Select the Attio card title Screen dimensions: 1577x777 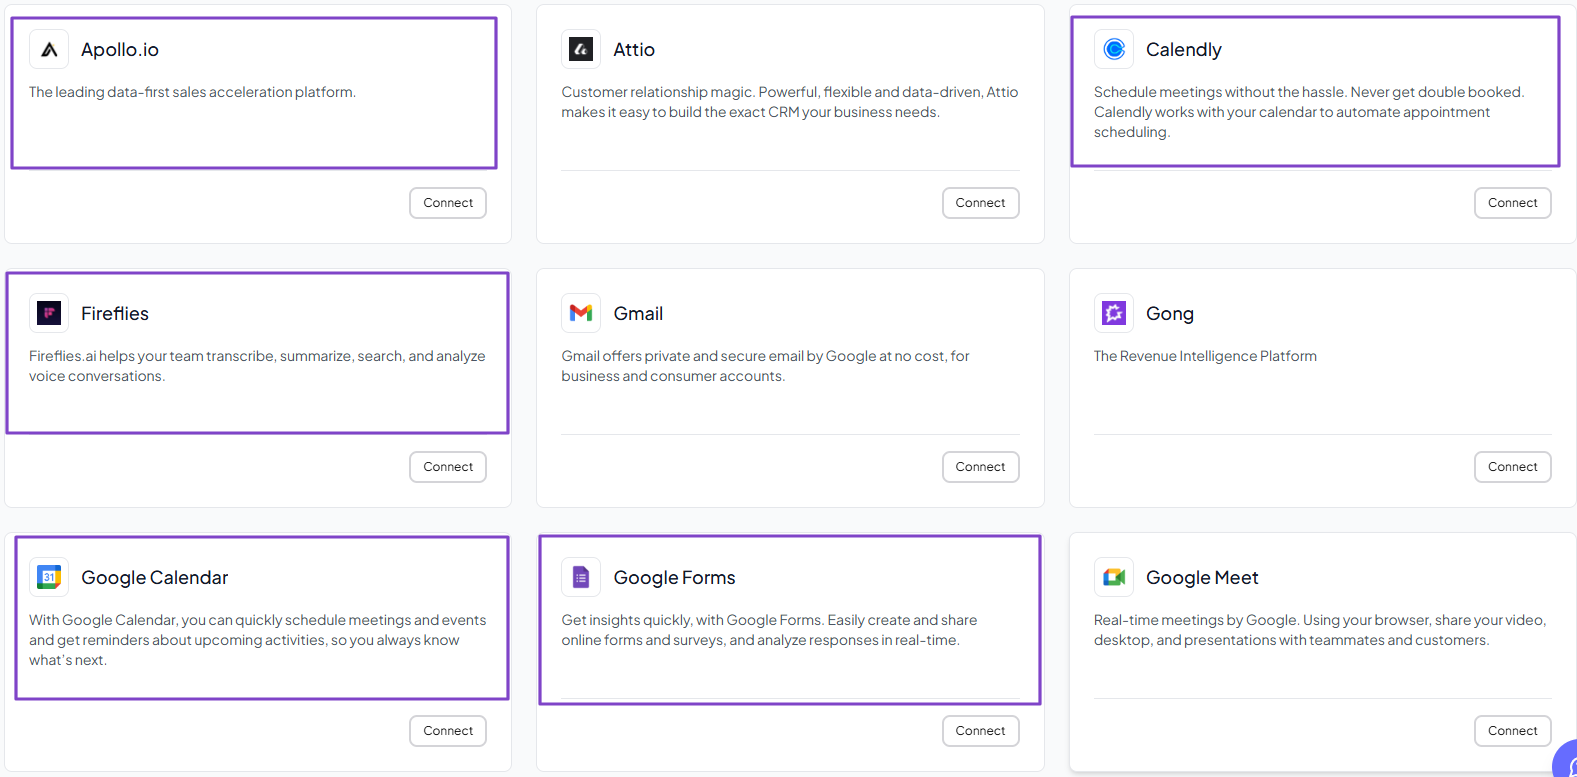(x=634, y=50)
